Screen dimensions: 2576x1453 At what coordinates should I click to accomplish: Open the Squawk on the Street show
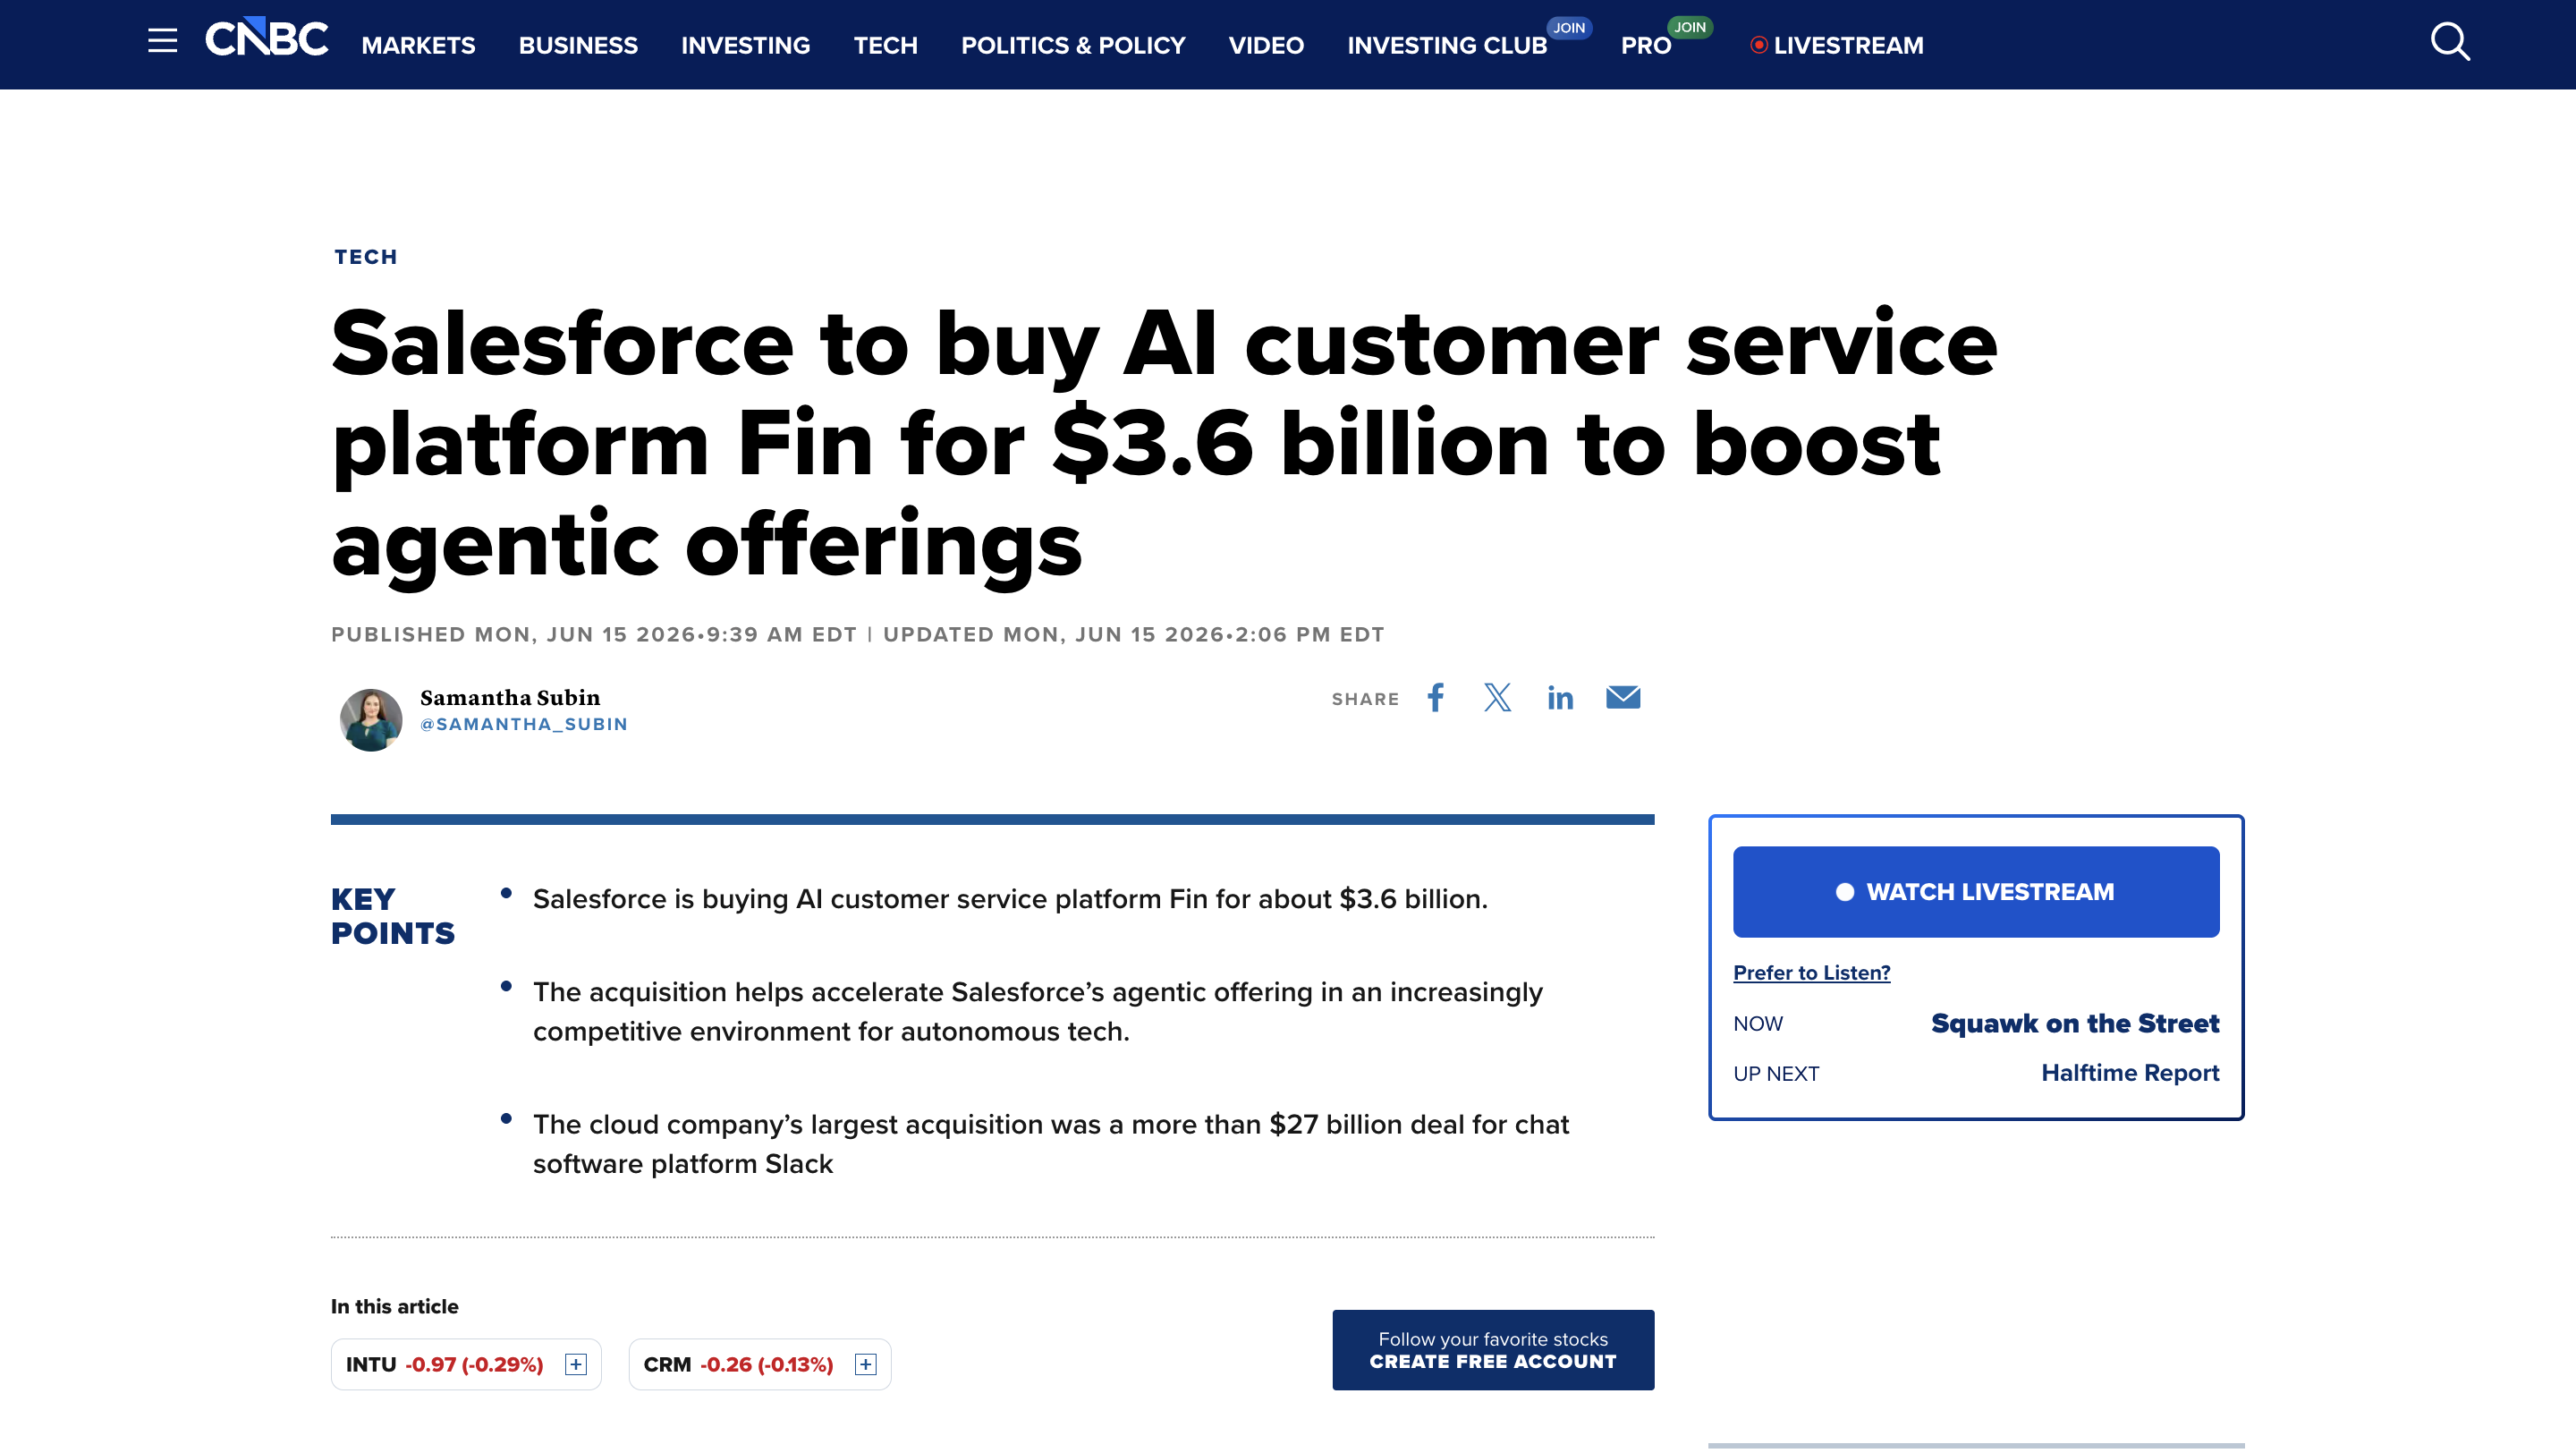[2075, 1023]
